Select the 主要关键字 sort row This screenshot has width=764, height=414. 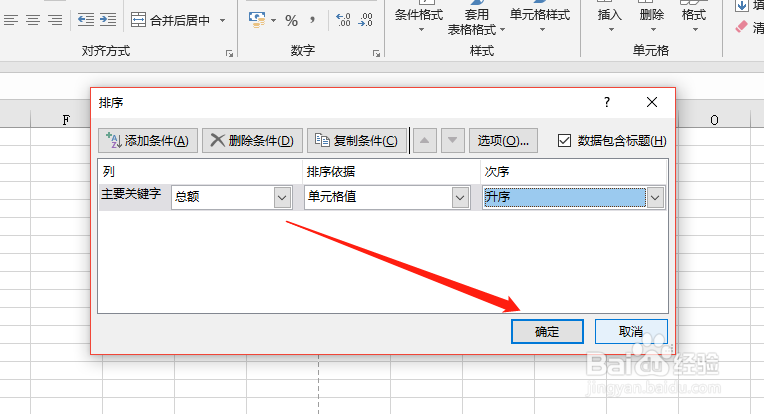pyautogui.click(x=131, y=195)
